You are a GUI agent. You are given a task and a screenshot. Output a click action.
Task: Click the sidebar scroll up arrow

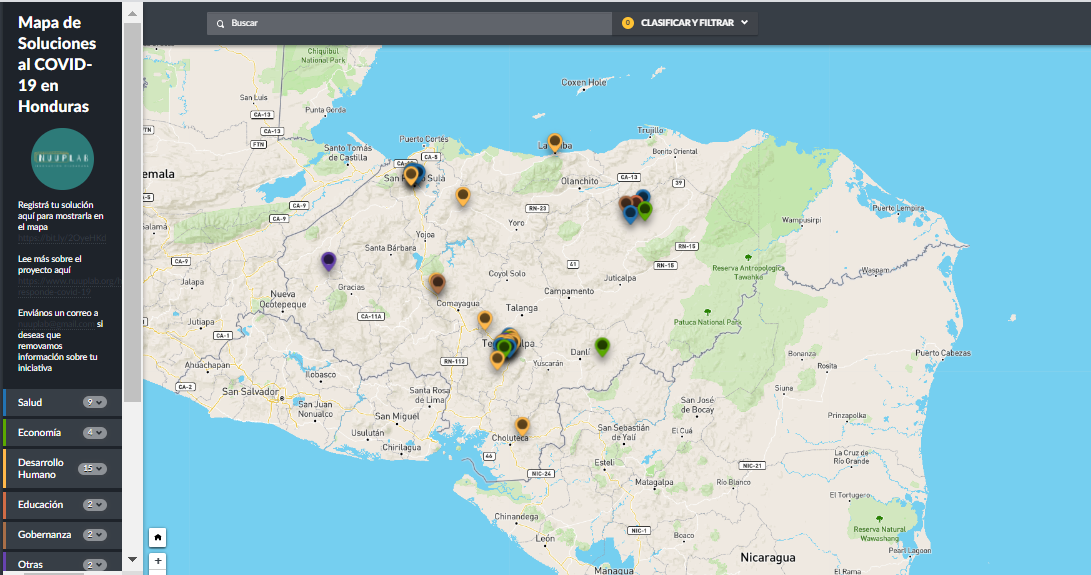click(x=132, y=13)
